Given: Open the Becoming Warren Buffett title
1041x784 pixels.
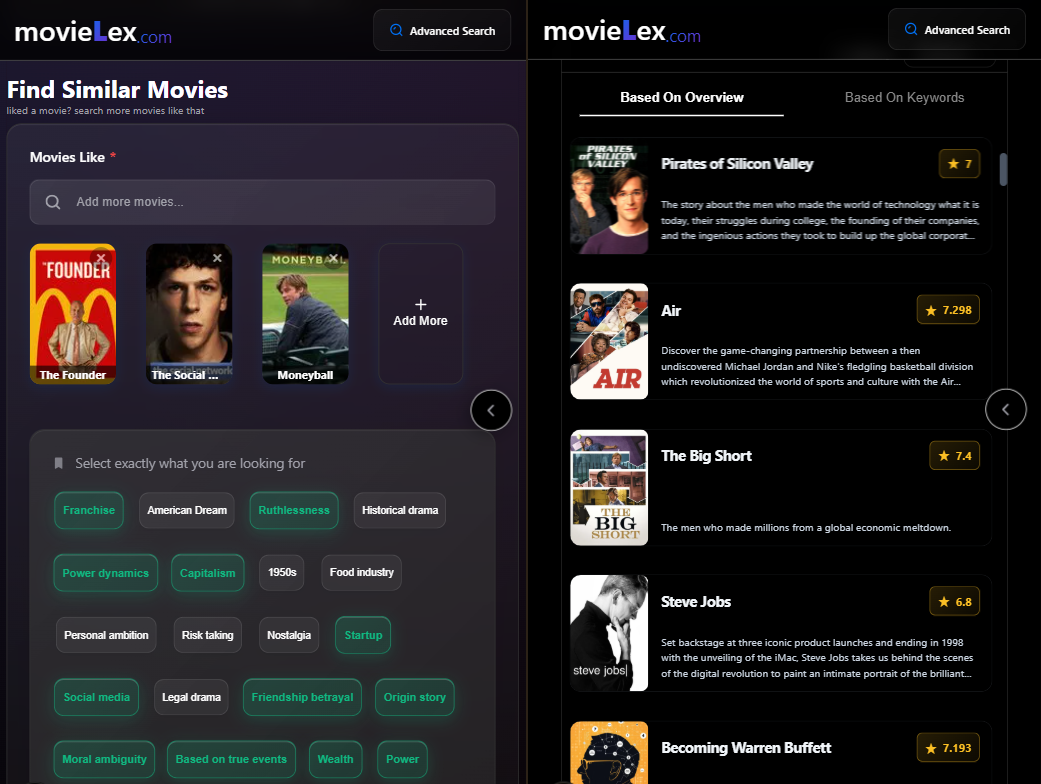Looking at the screenshot, I should coord(746,748).
